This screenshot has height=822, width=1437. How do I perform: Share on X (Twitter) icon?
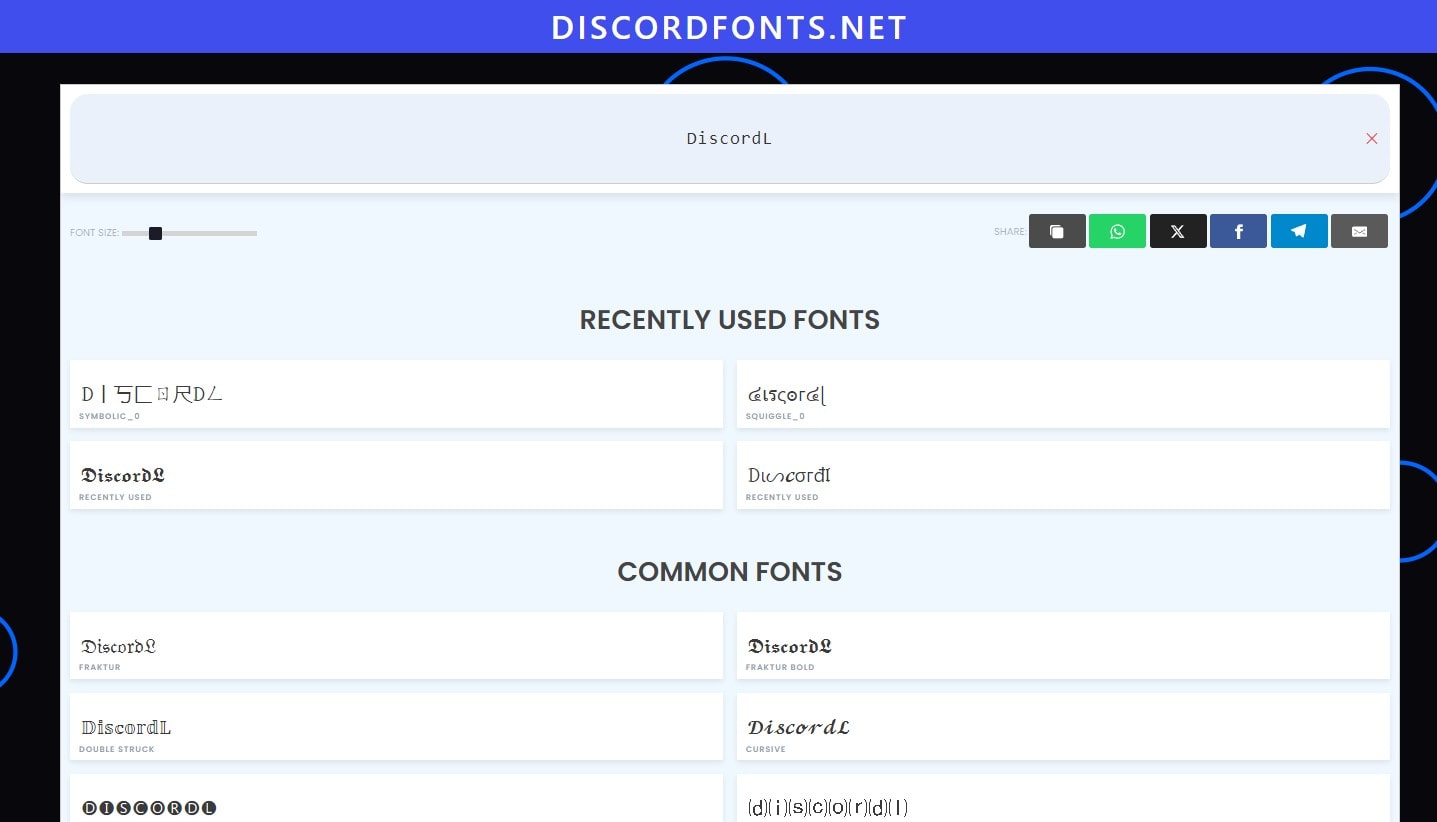1178,231
